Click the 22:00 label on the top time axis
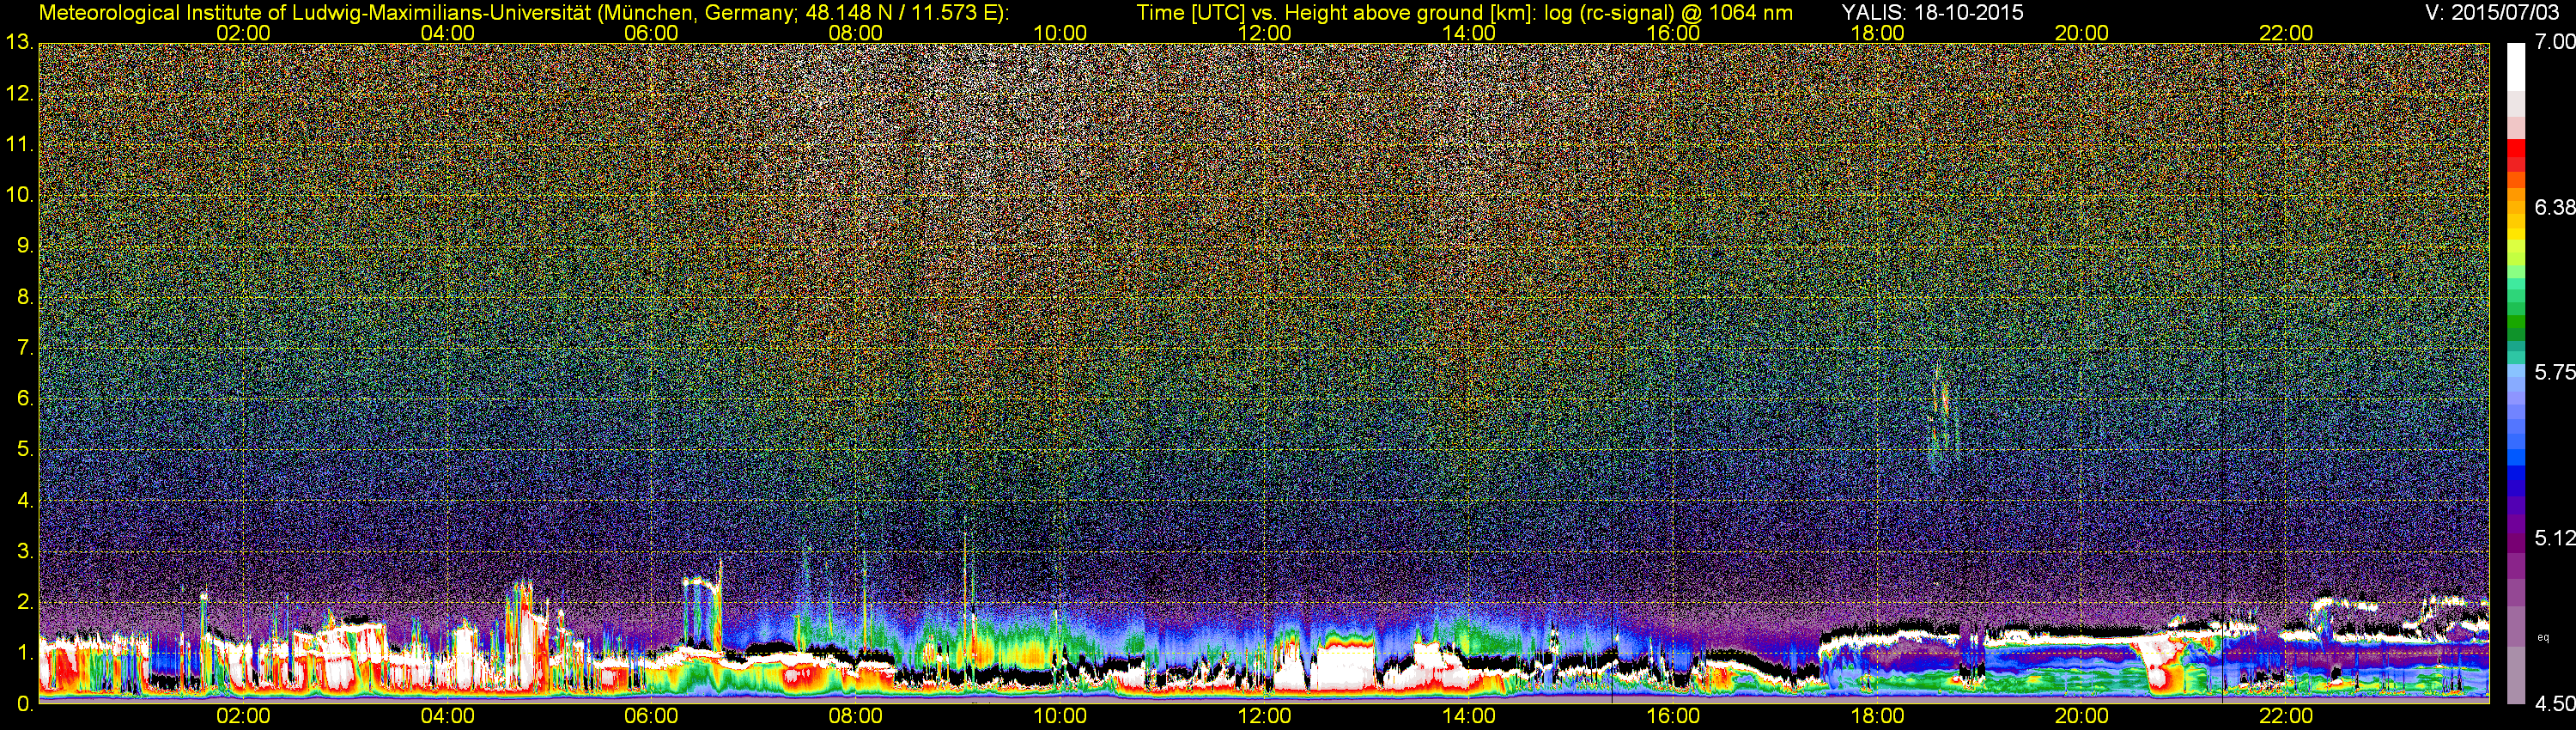Image resolution: width=2576 pixels, height=730 pixels. [2286, 33]
